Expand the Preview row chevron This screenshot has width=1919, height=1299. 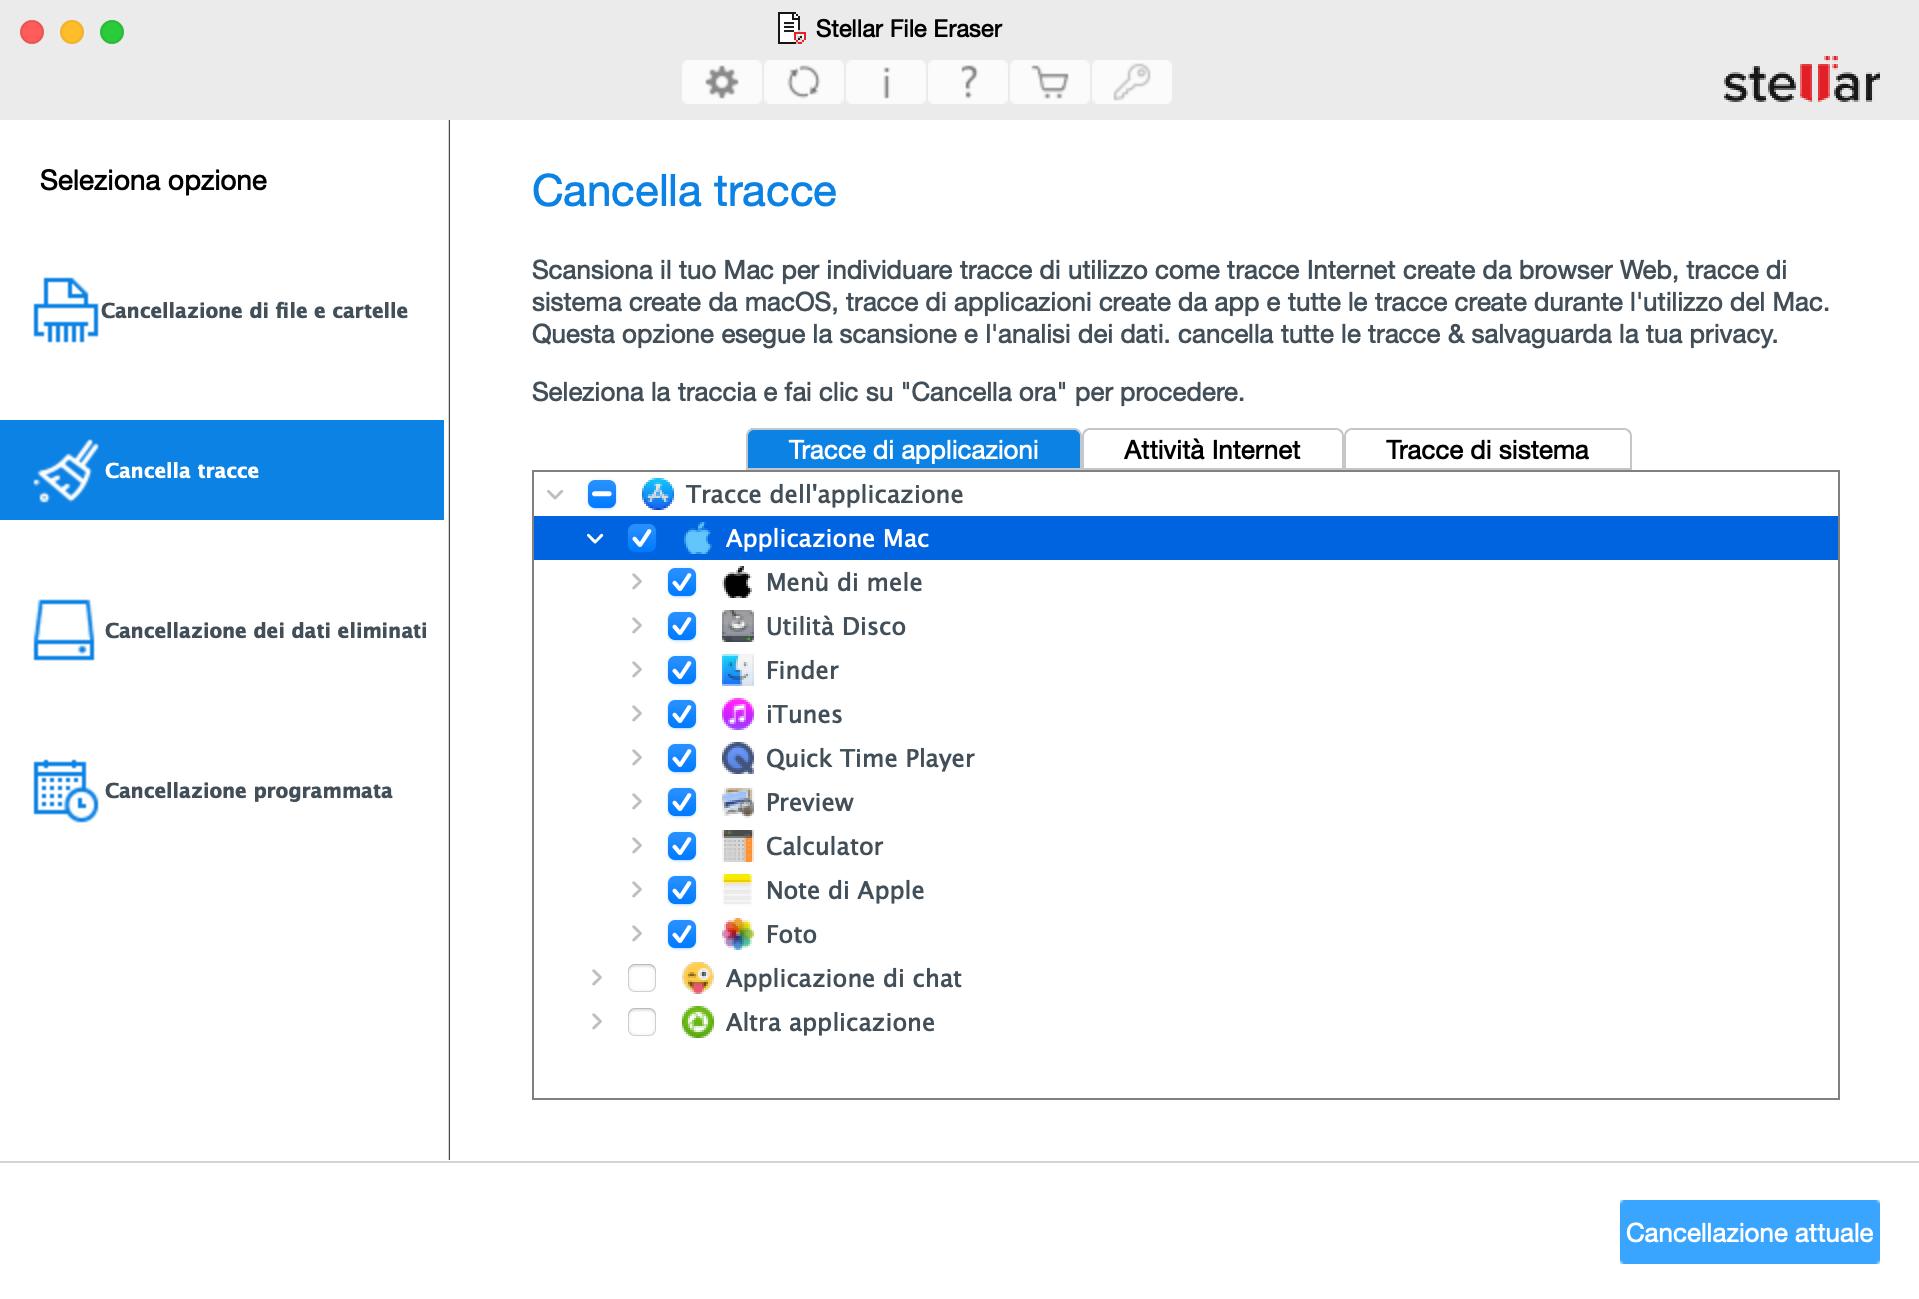pyautogui.click(x=636, y=801)
